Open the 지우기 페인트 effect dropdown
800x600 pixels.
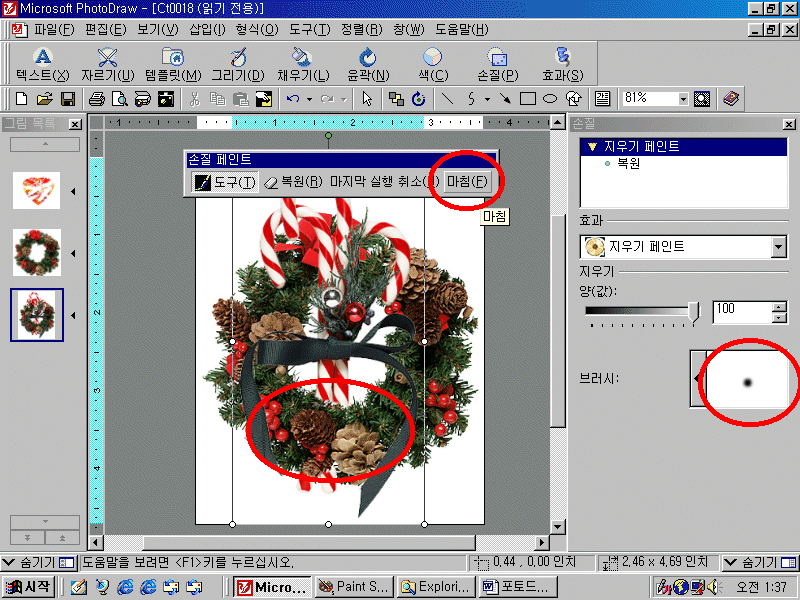pos(778,247)
